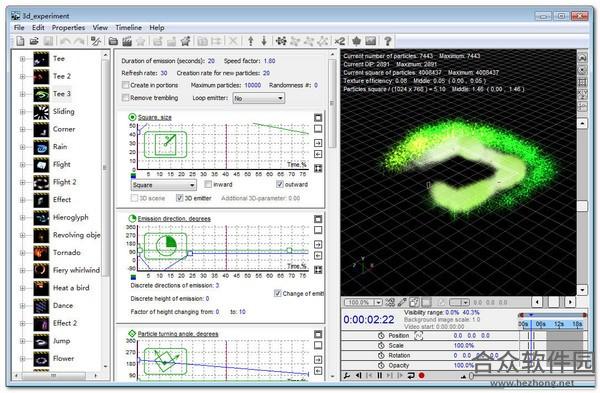Open the folder icon in the toolbar
600x393 pixels.
click(113, 41)
